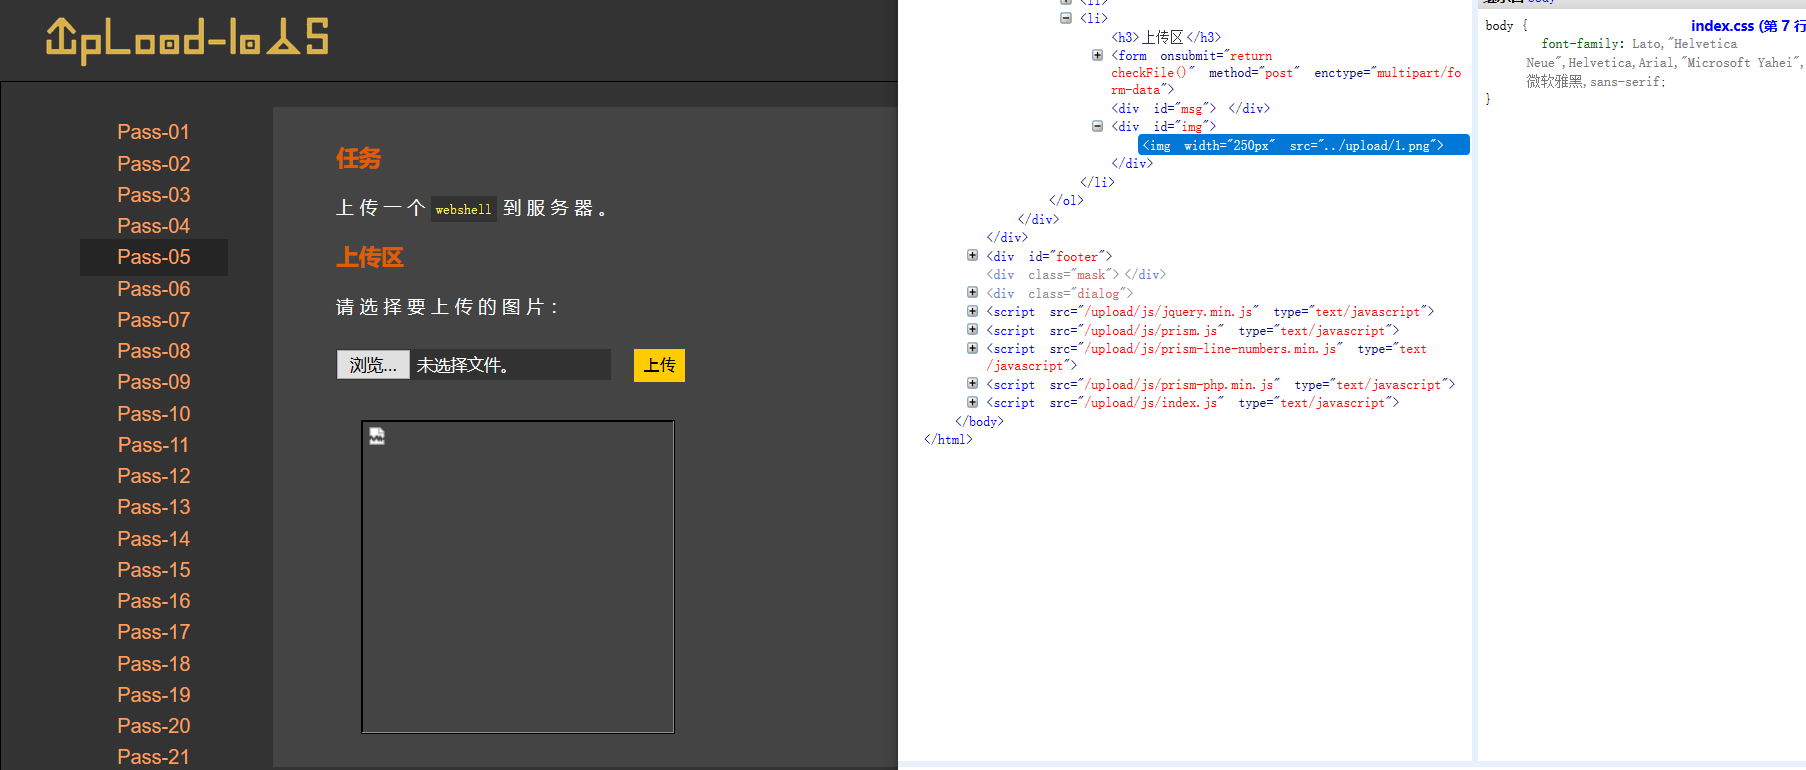Expand the prism-line-numbers.min.js script node
Image resolution: width=1806 pixels, height=770 pixels.
972,348
